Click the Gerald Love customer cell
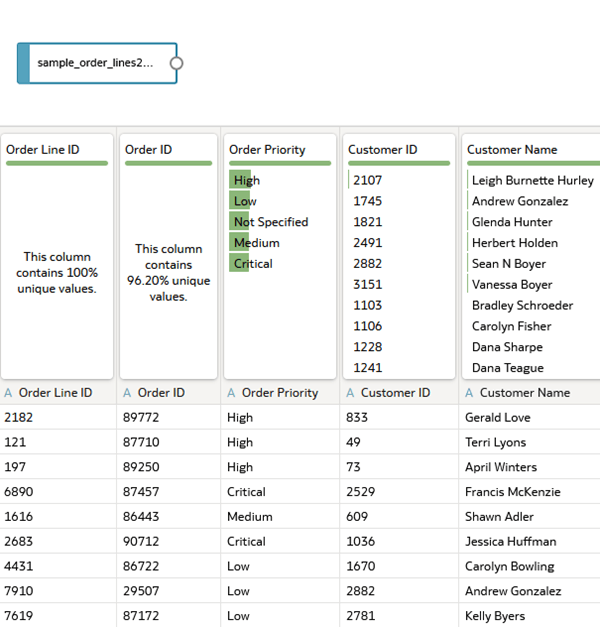This screenshot has width=600, height=627. tap(529, 417)
